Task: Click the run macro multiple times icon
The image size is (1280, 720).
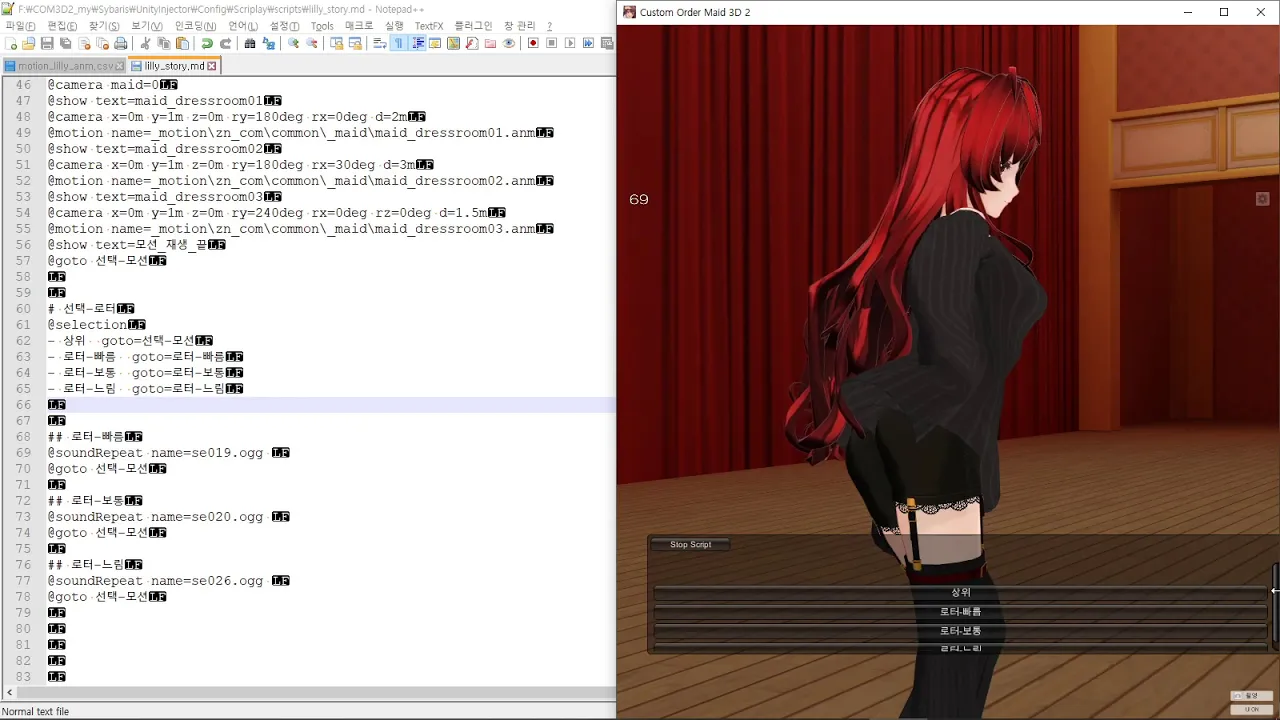Action: (588, 43)
